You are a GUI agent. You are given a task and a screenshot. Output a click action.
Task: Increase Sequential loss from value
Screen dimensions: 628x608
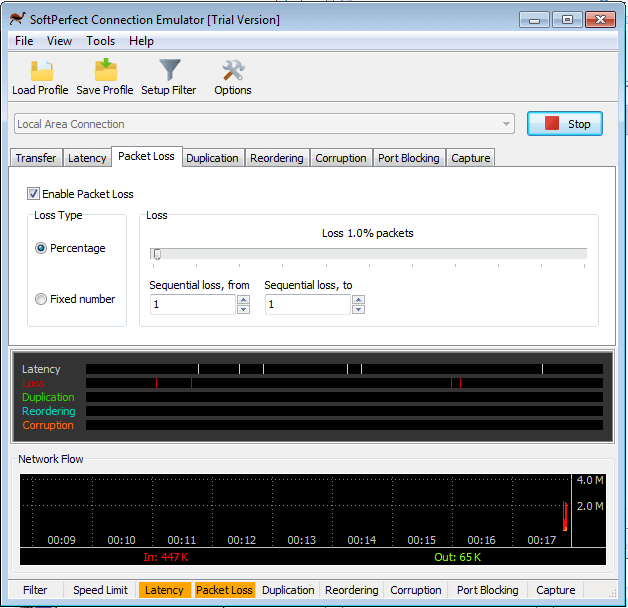click(x=244, y=300)
